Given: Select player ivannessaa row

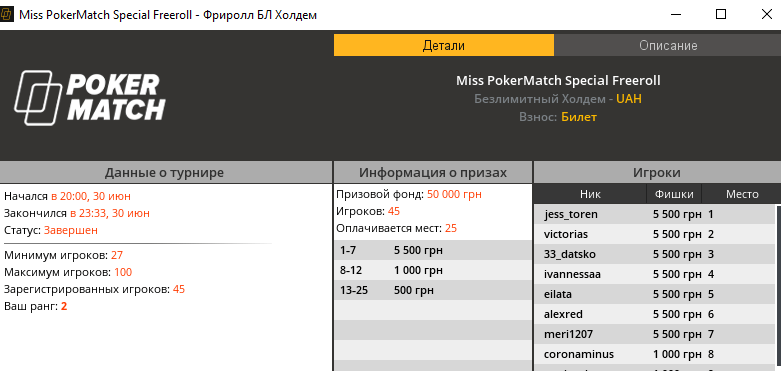Looking at the screenshot, I should pos(654,274).
